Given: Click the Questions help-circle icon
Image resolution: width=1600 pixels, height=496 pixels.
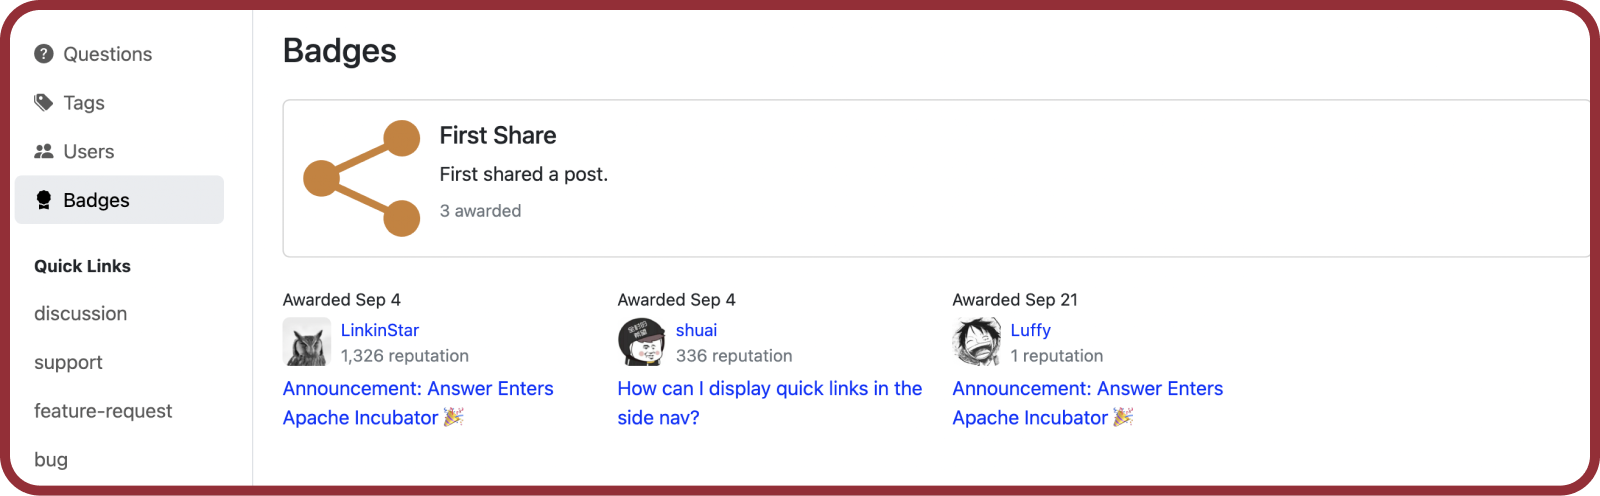Looking at the screenshot, I should coord(44,54).
